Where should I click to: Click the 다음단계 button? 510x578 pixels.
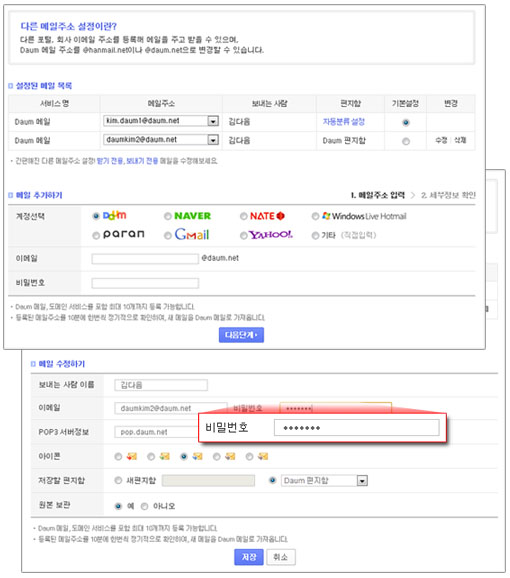coord(241,335)
